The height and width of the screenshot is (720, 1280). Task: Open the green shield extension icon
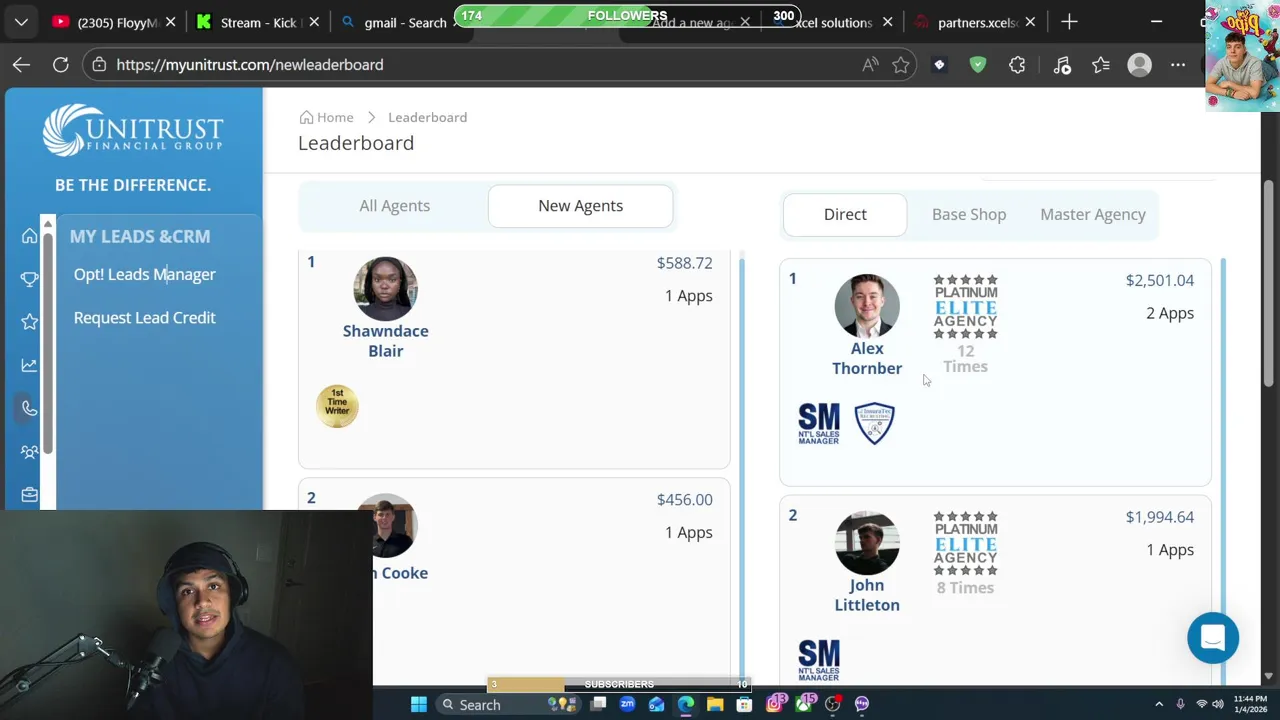978,65
